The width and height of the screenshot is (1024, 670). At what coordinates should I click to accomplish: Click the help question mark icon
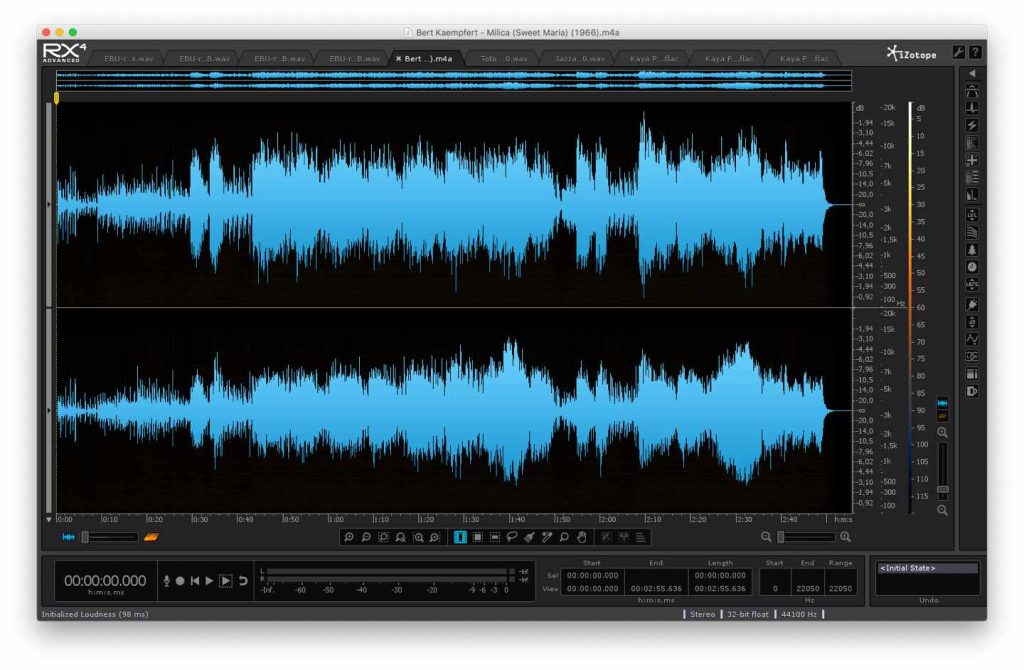975,52
